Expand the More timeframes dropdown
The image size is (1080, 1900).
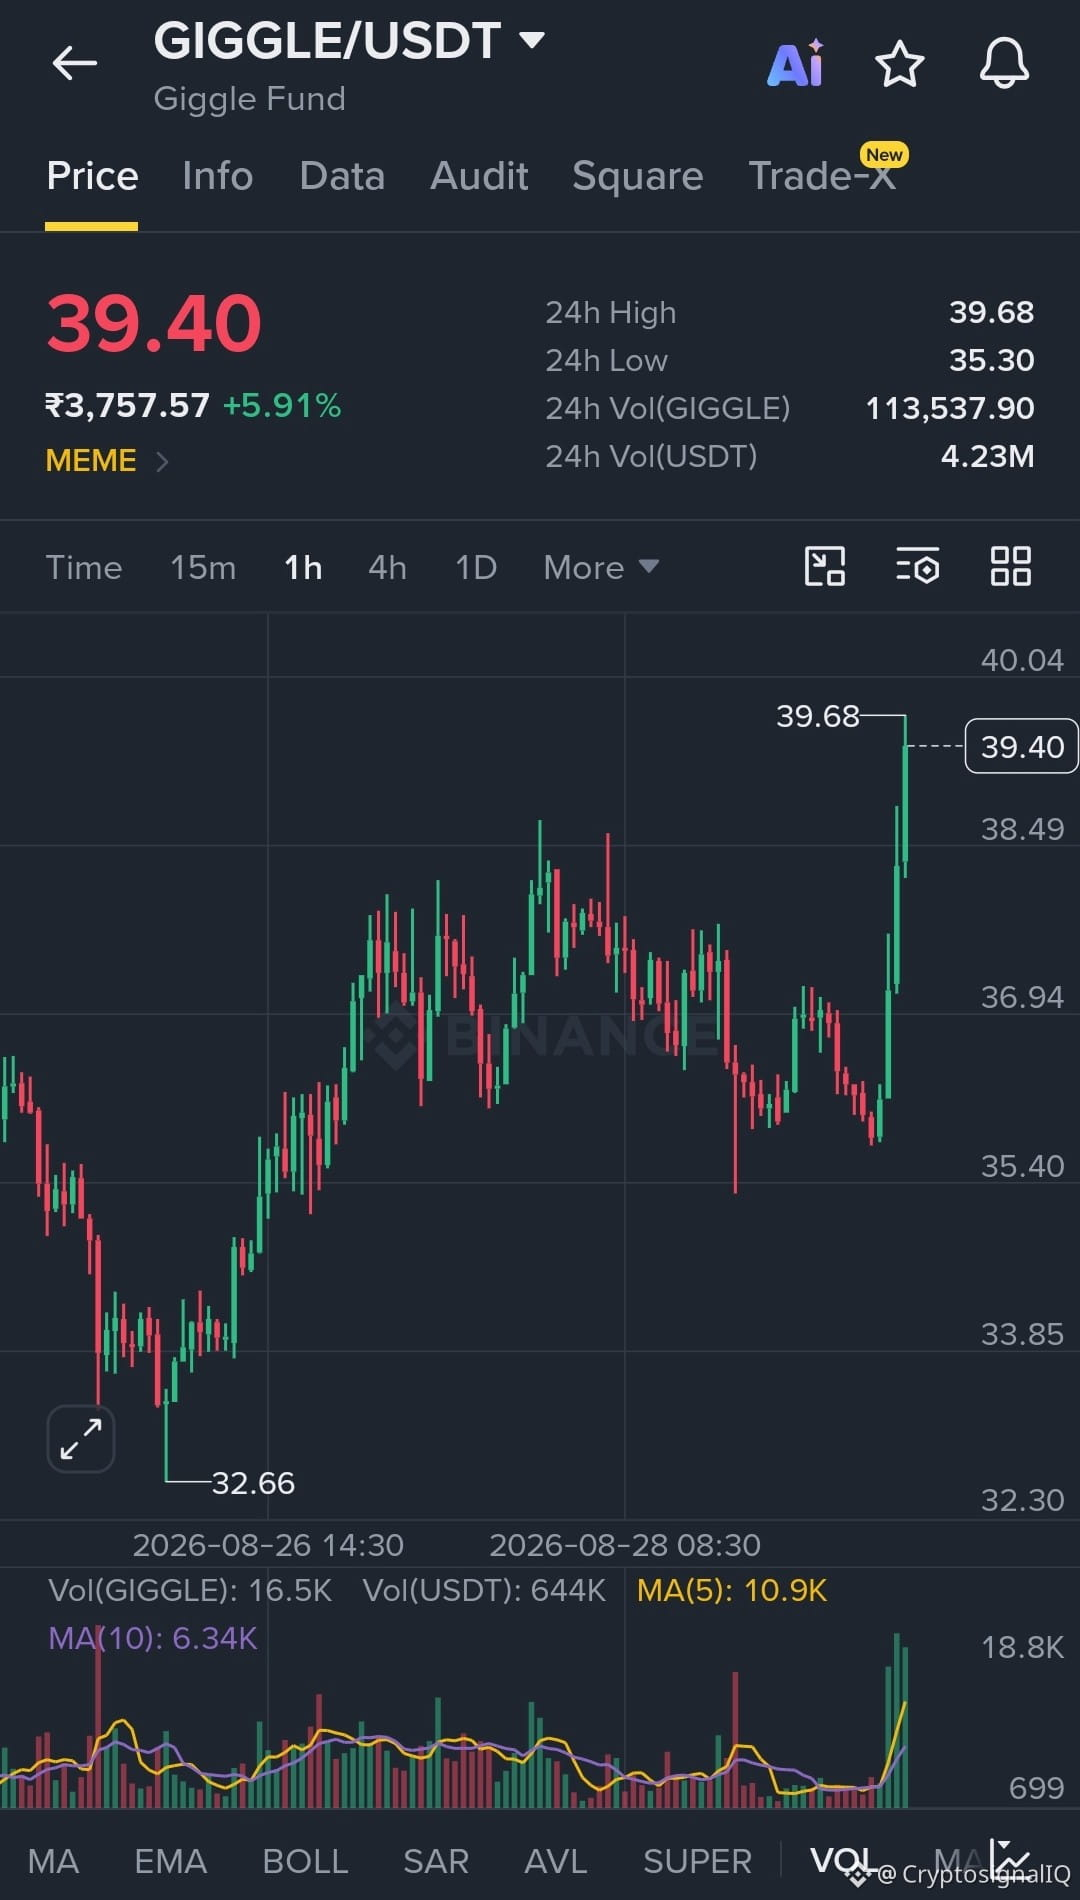pos(601,567)
